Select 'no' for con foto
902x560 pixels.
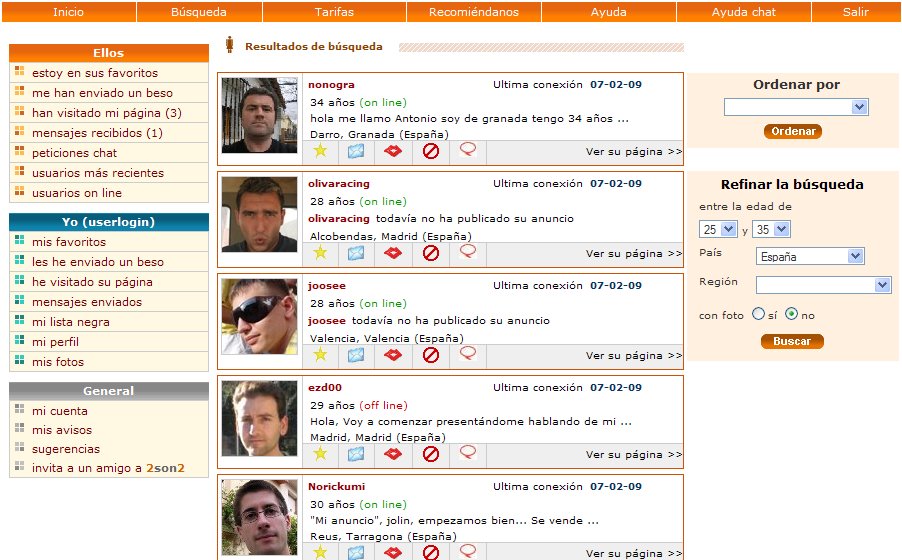point(792,314)
